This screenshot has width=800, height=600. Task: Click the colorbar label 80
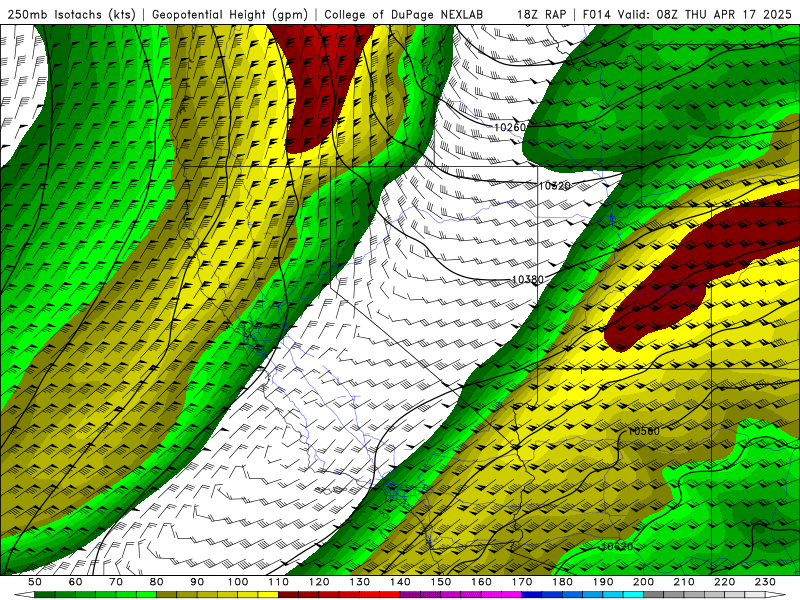(157, 582)
